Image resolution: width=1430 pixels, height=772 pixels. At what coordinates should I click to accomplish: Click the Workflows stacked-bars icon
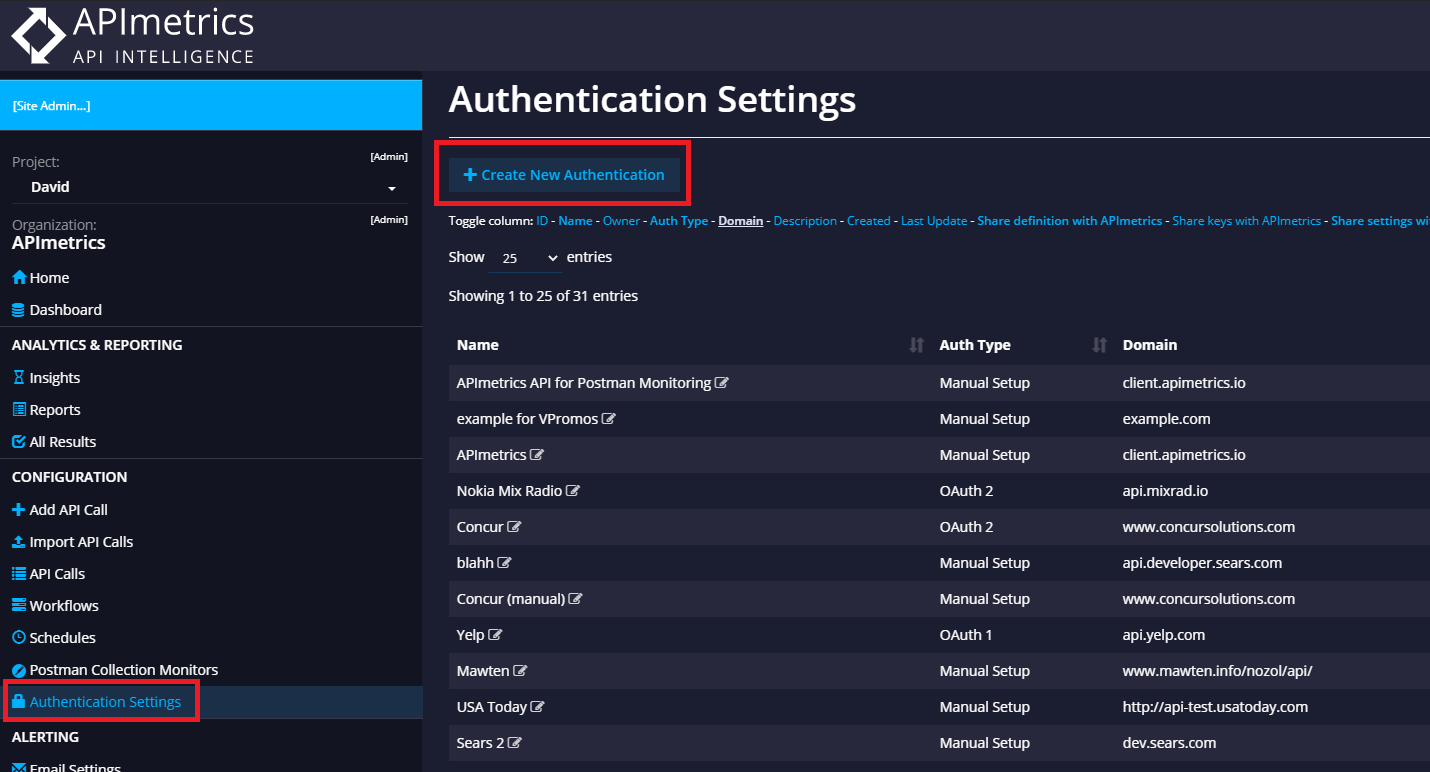point(18,606)
